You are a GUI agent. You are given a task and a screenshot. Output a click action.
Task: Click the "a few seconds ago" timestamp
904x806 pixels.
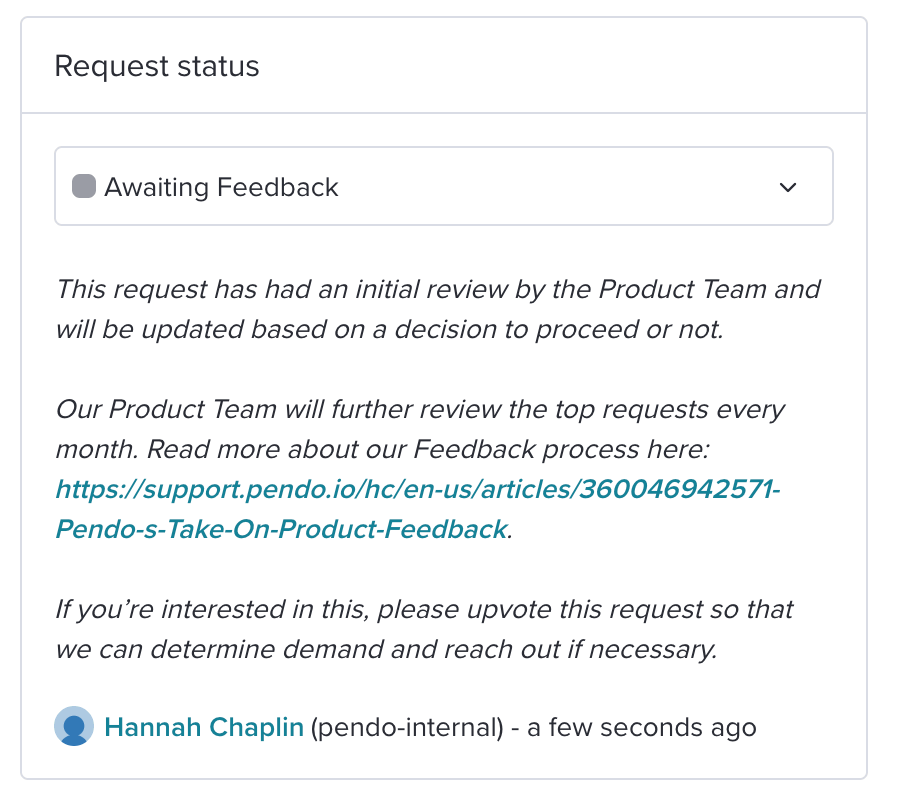coord(641,727)
